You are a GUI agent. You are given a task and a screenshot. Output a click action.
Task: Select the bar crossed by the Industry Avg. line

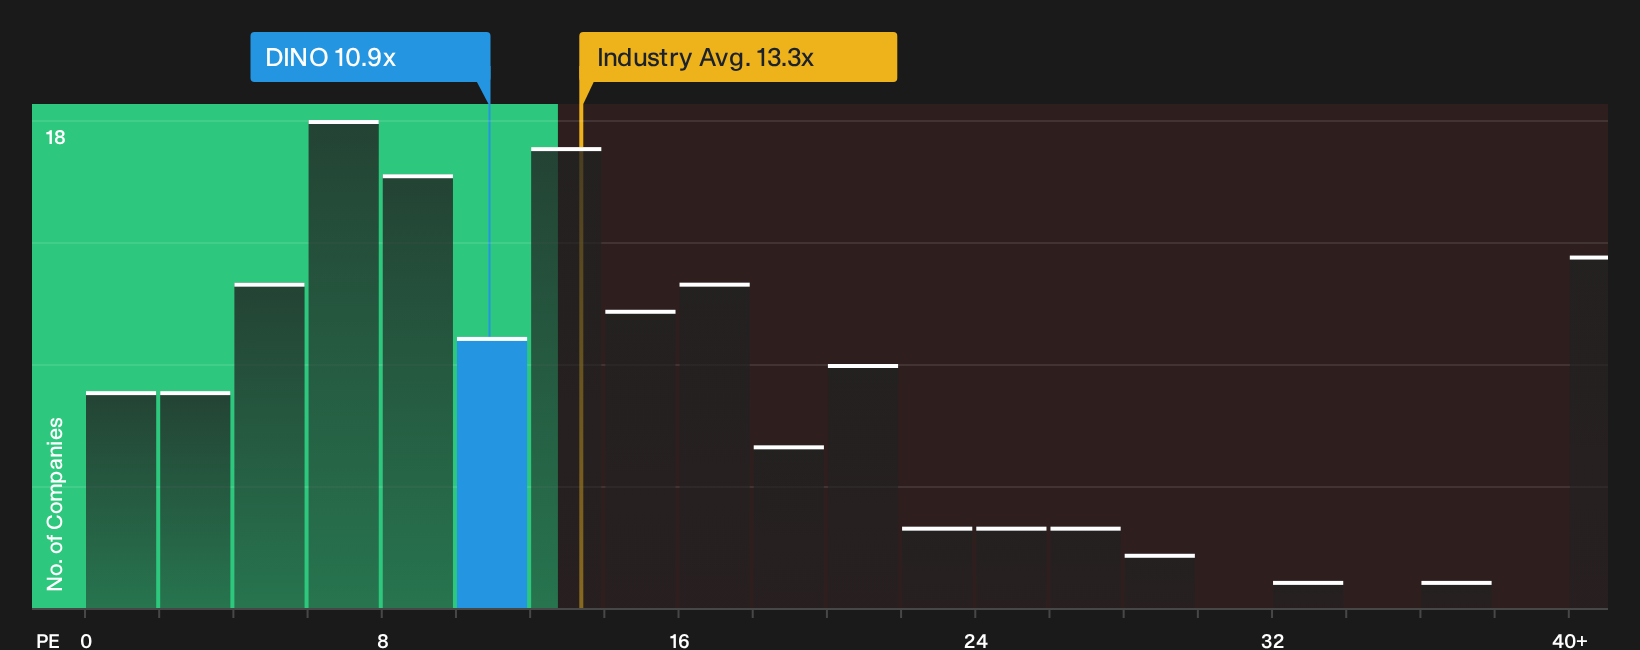pos(566,378)
